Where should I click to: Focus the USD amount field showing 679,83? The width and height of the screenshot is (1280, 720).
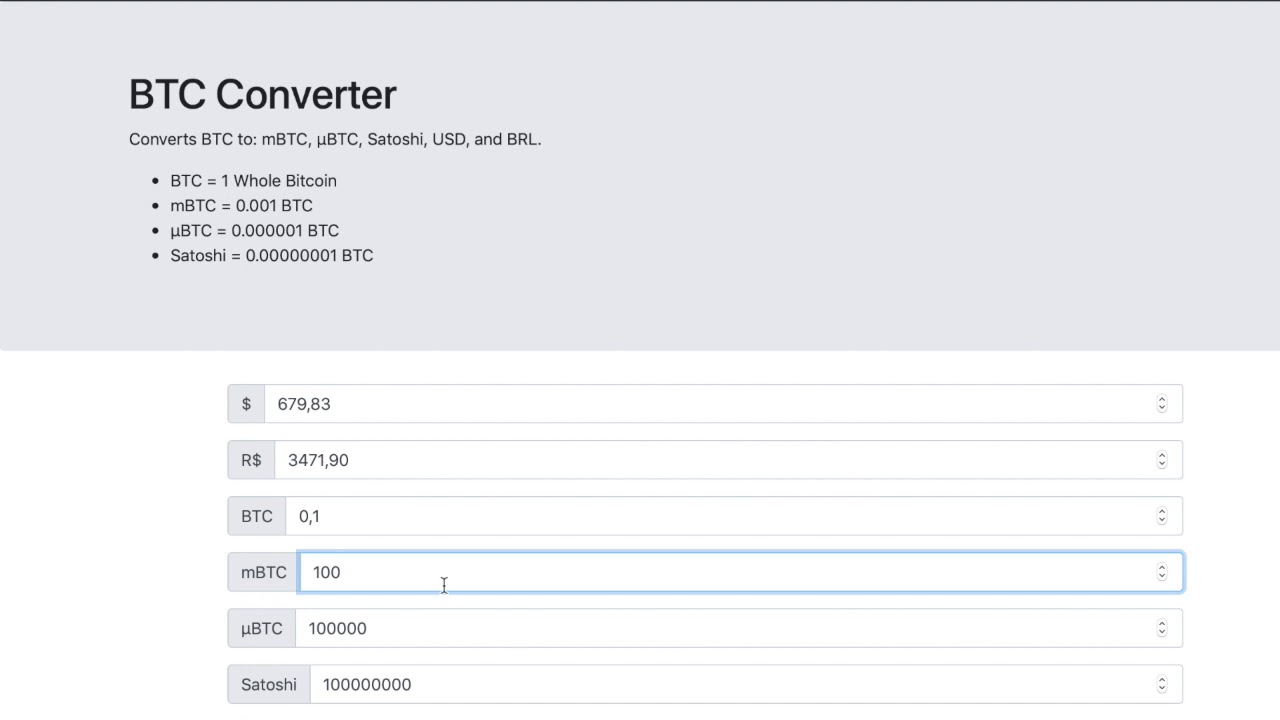pos(700,404)
